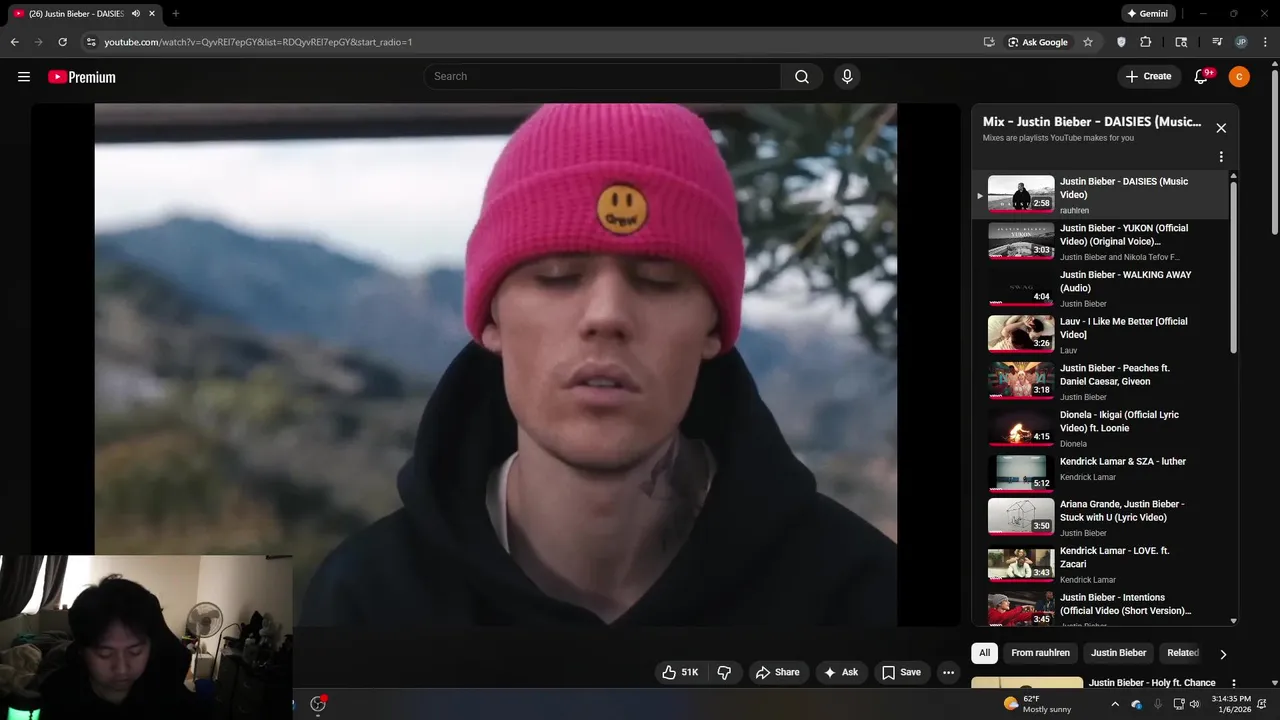Open the Lauv I Like Me Better thumbnail
Screen dimensions: 1280x720
[x=1021, y=334]
